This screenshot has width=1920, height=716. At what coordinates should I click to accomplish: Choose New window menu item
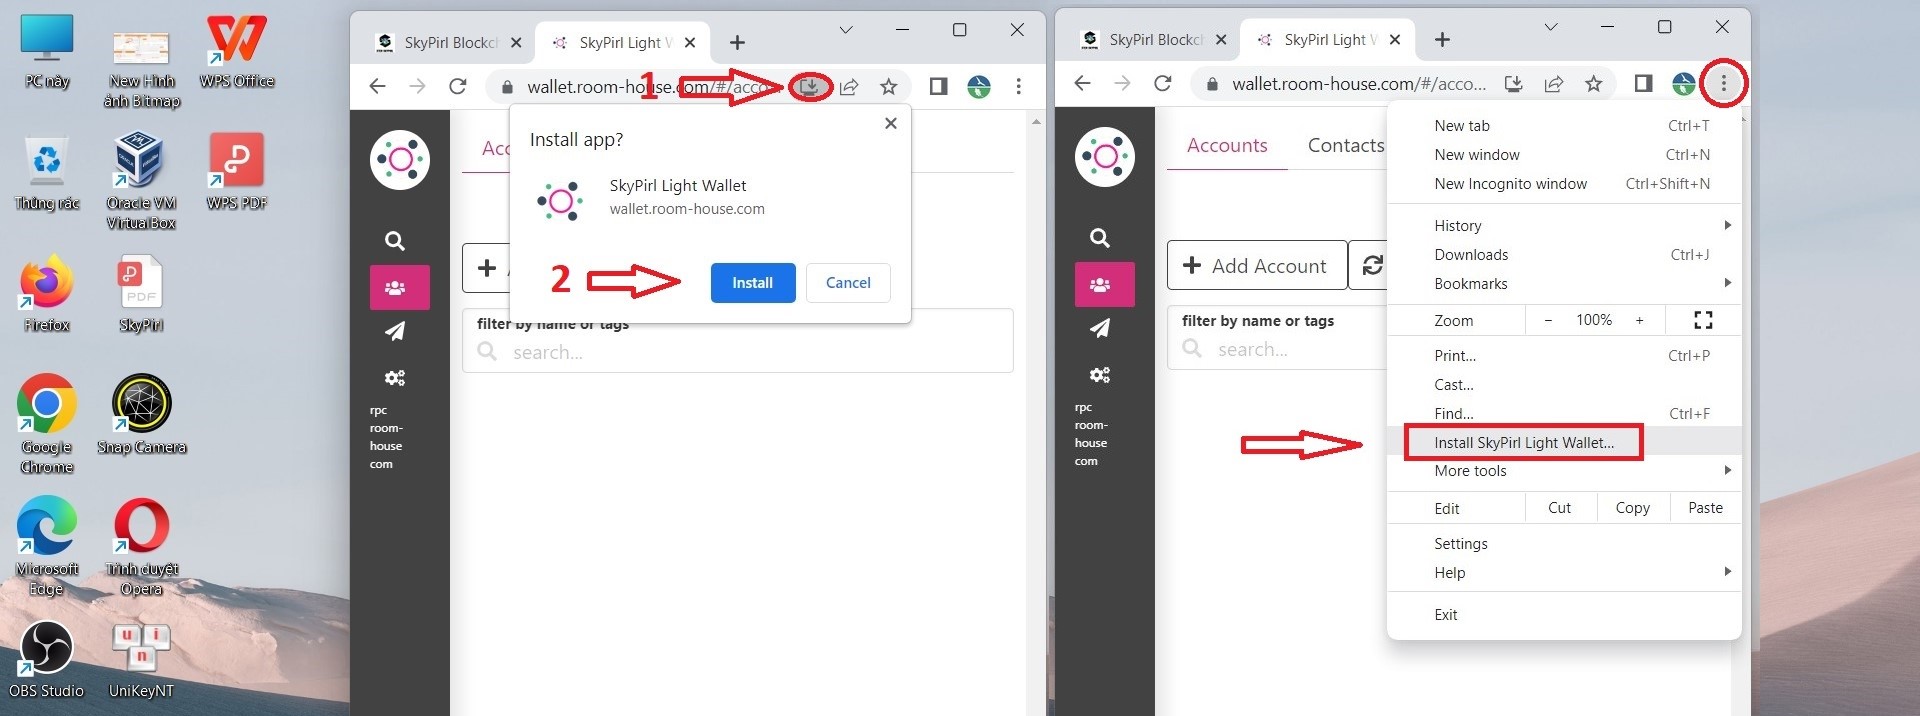(x=1564, y=155)
